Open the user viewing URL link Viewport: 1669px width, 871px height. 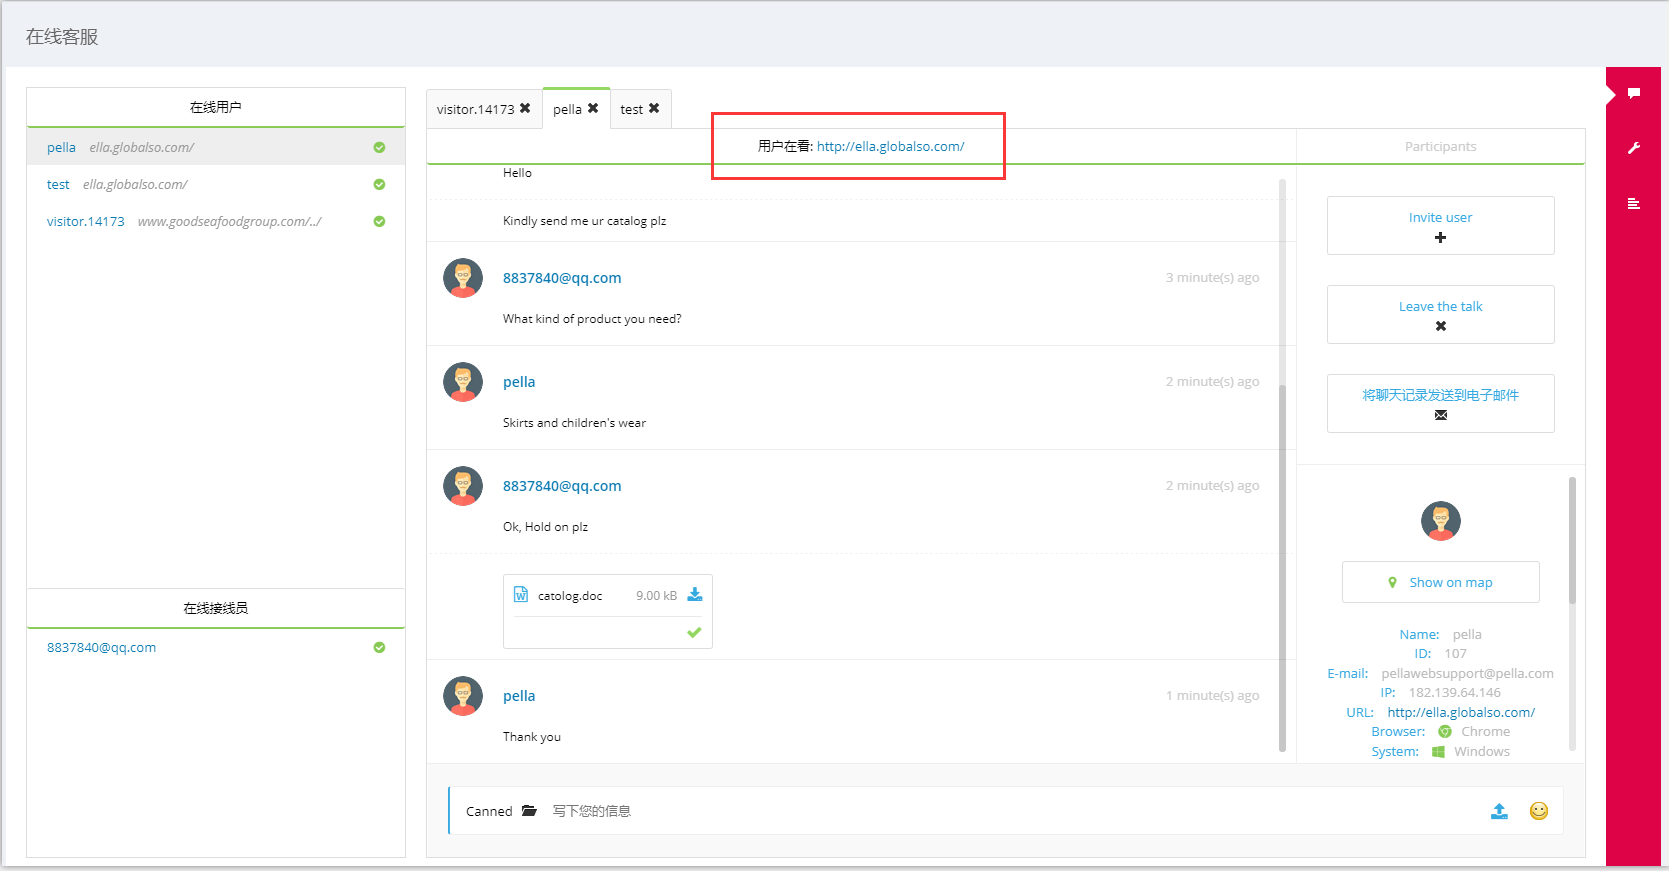(x=890, y=146)
